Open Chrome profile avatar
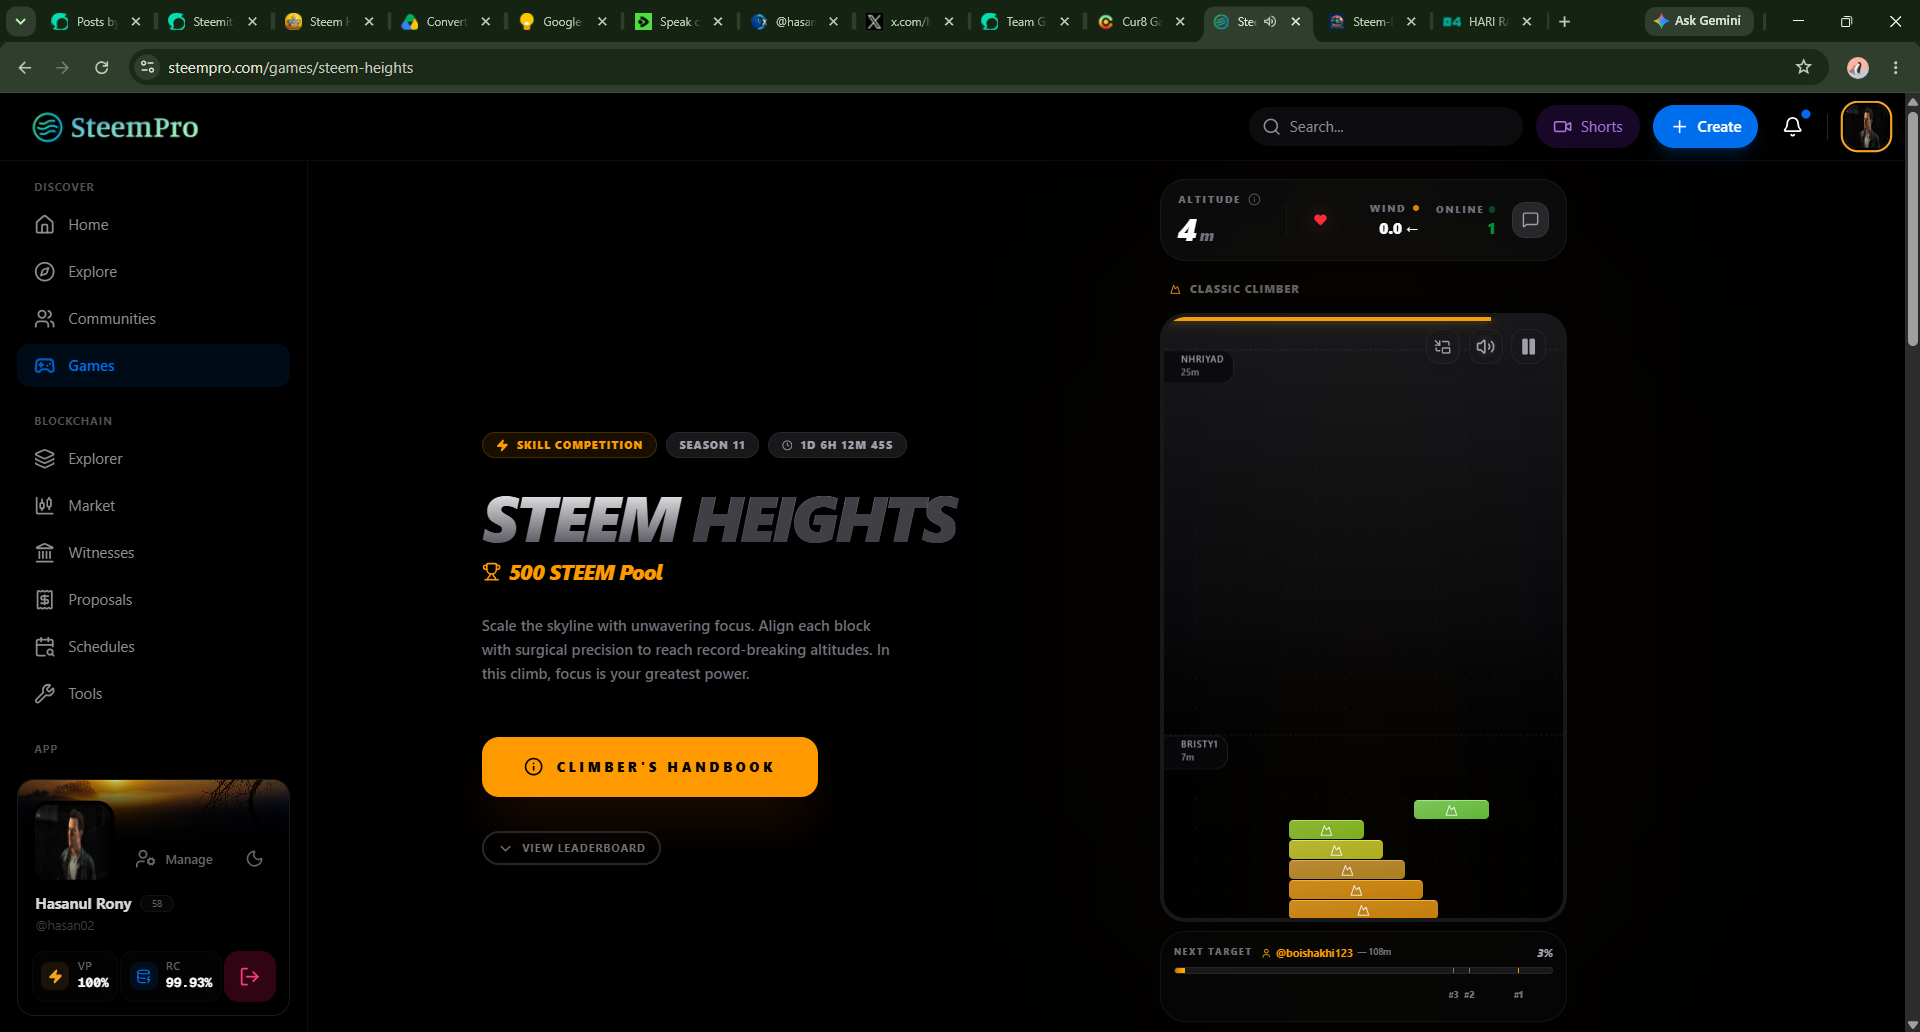 point(1857,67)
